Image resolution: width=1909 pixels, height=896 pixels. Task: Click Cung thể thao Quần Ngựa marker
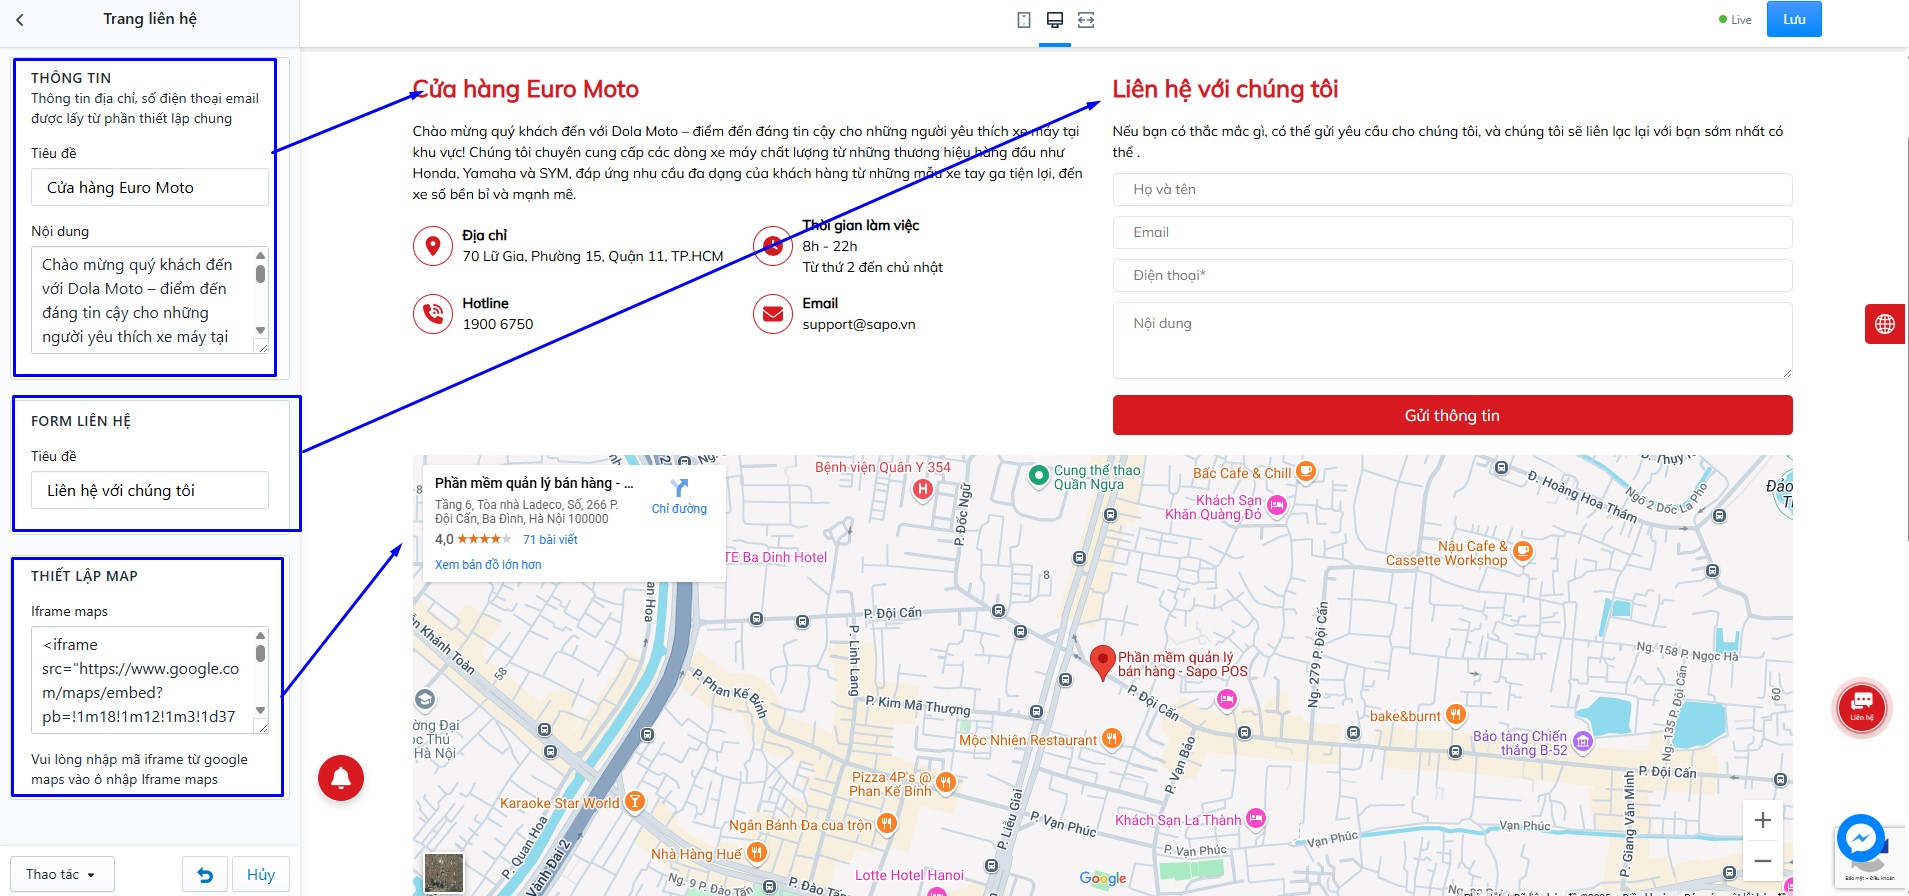1039,475
